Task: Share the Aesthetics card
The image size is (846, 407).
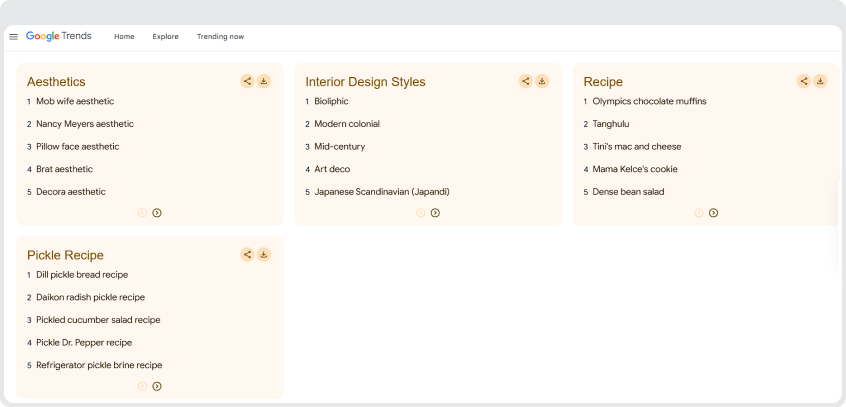Action: click(247, 81)
